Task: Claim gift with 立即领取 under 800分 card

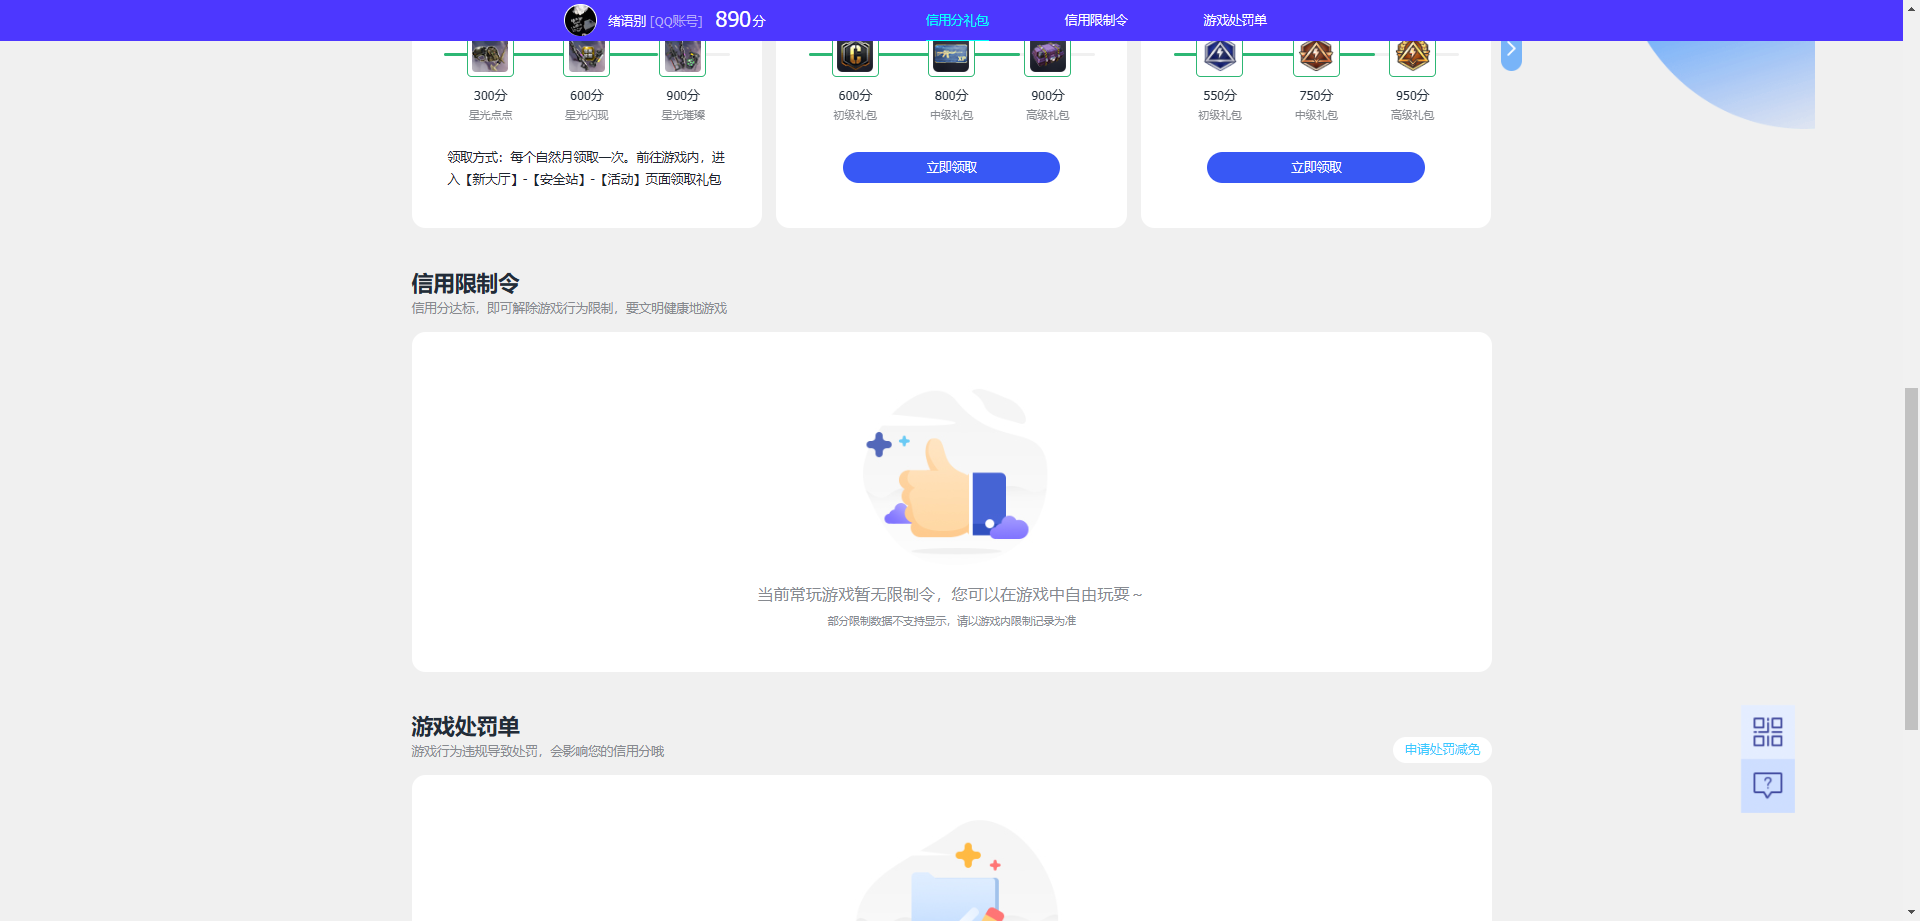Action: tap(951, 167)
